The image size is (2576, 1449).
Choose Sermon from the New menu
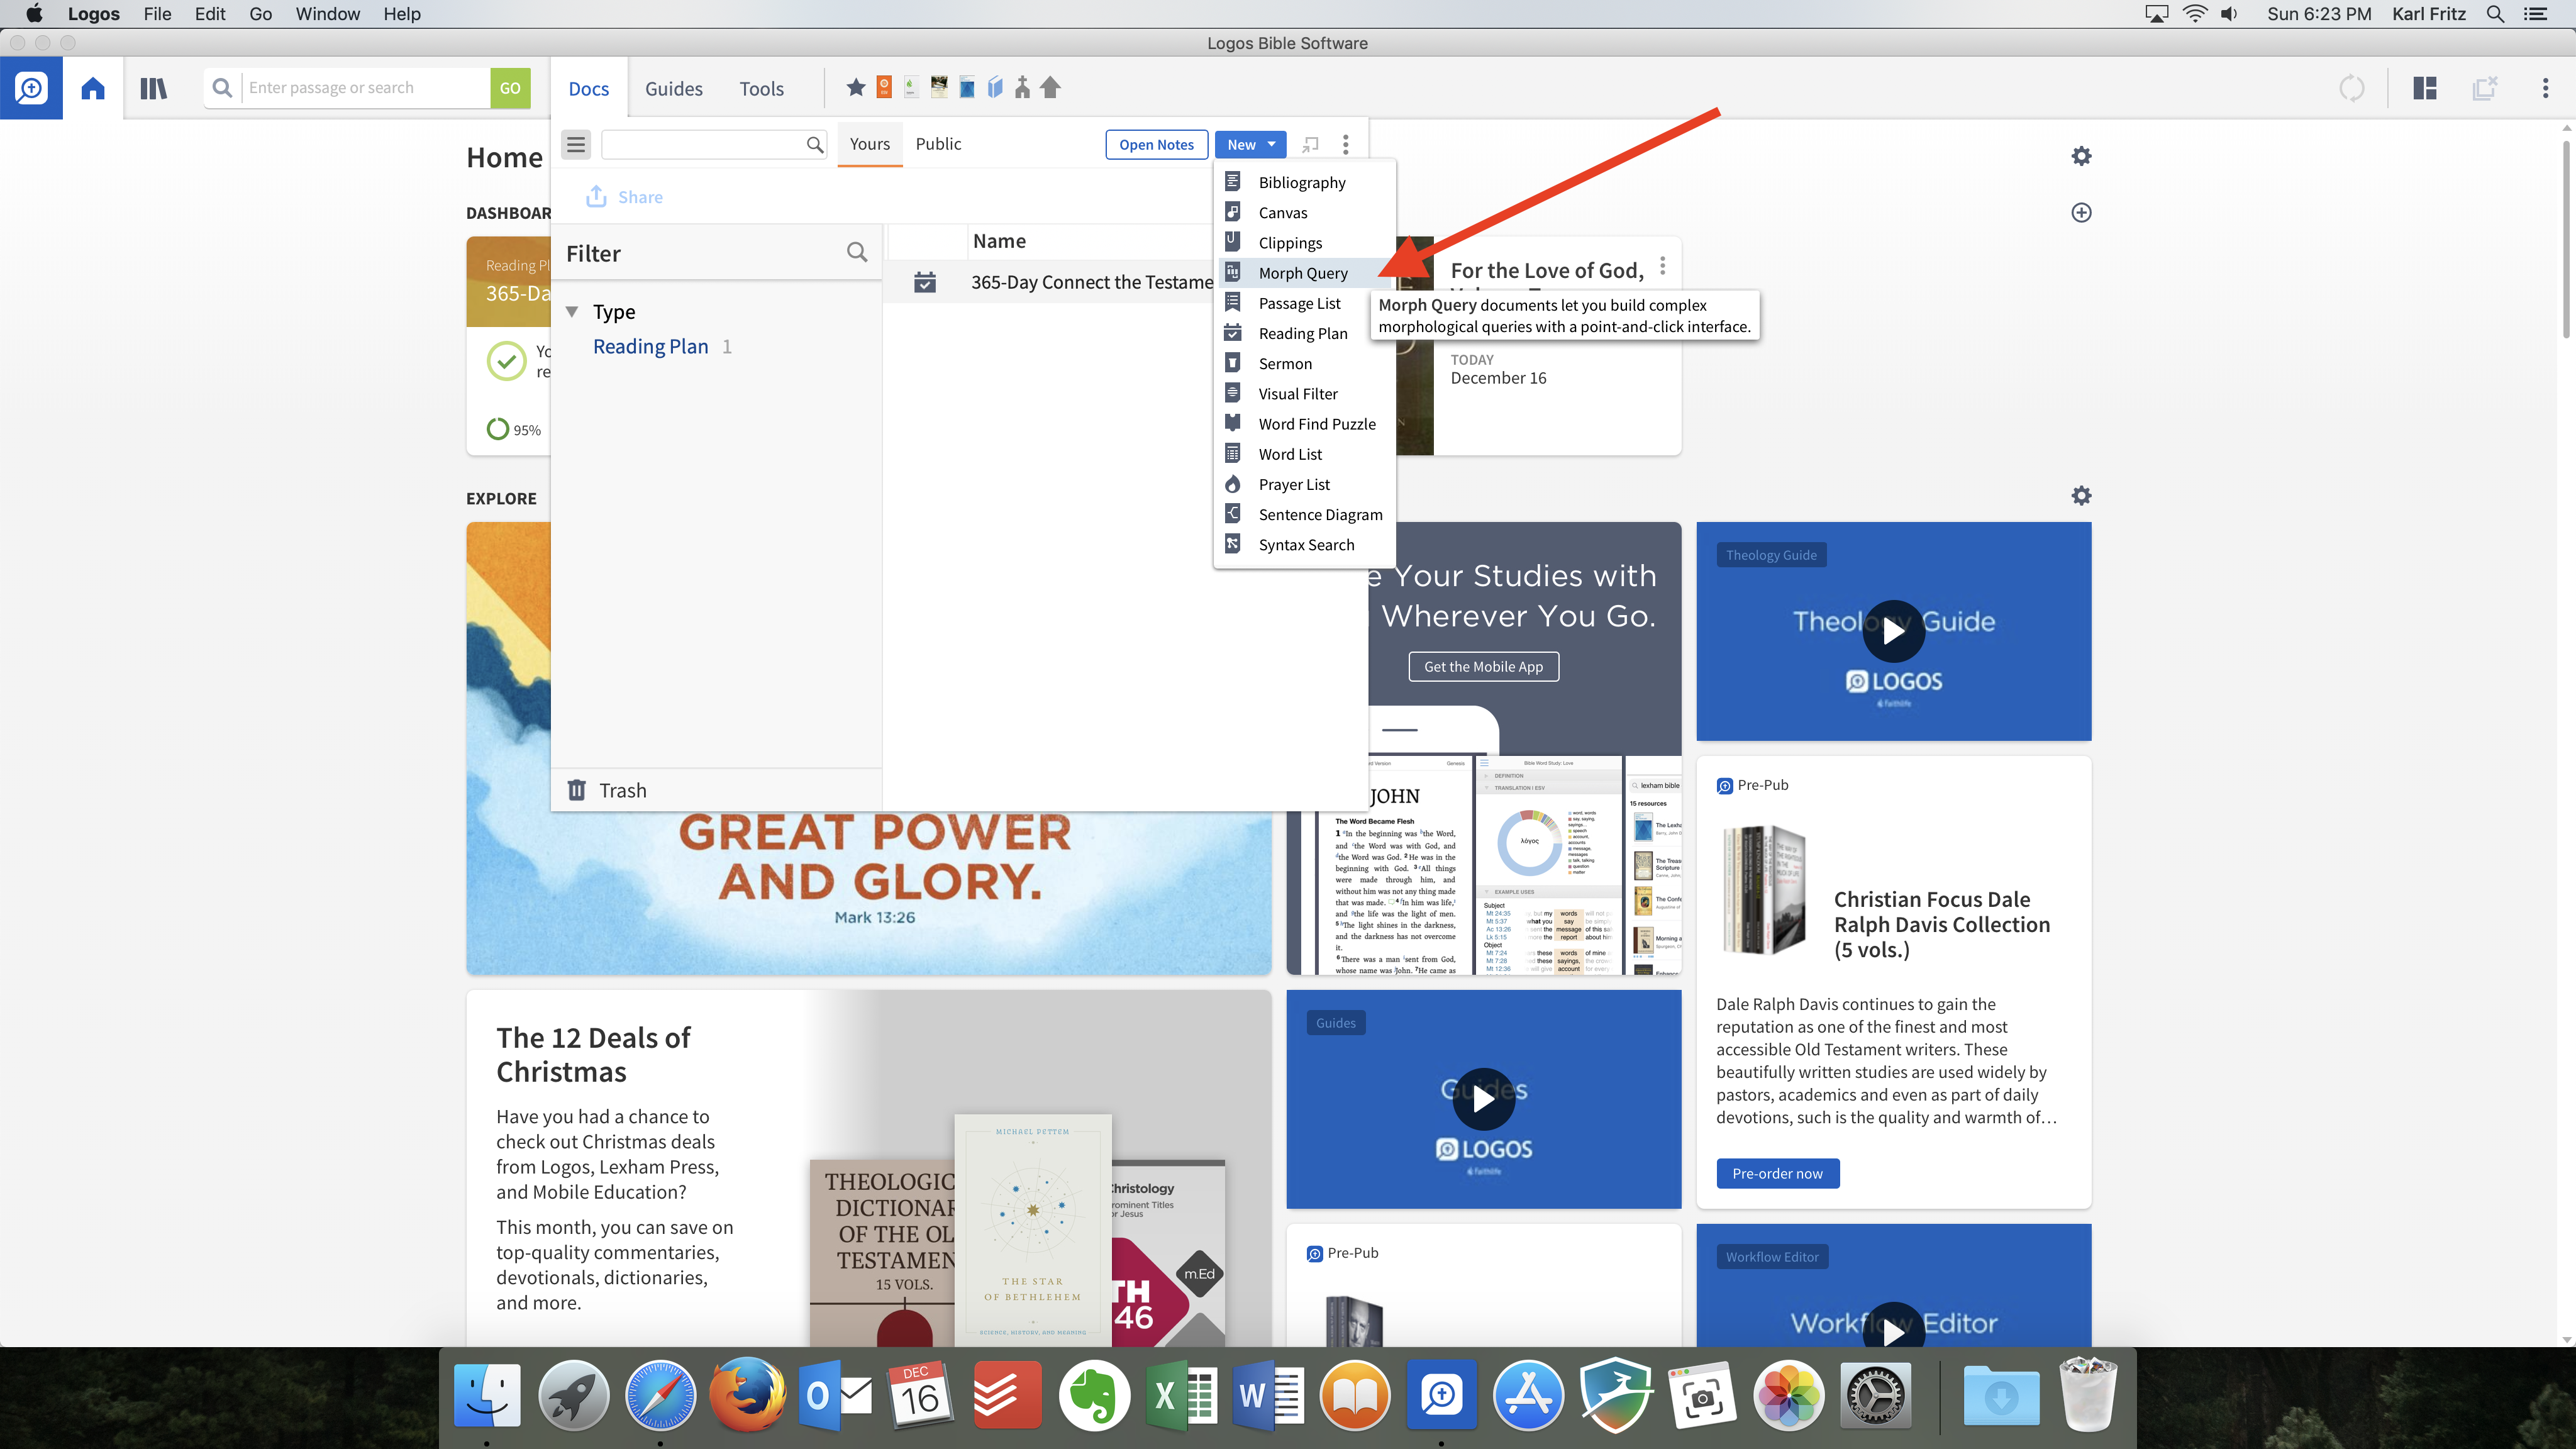pyautogui.click(x=1303, y=364)
